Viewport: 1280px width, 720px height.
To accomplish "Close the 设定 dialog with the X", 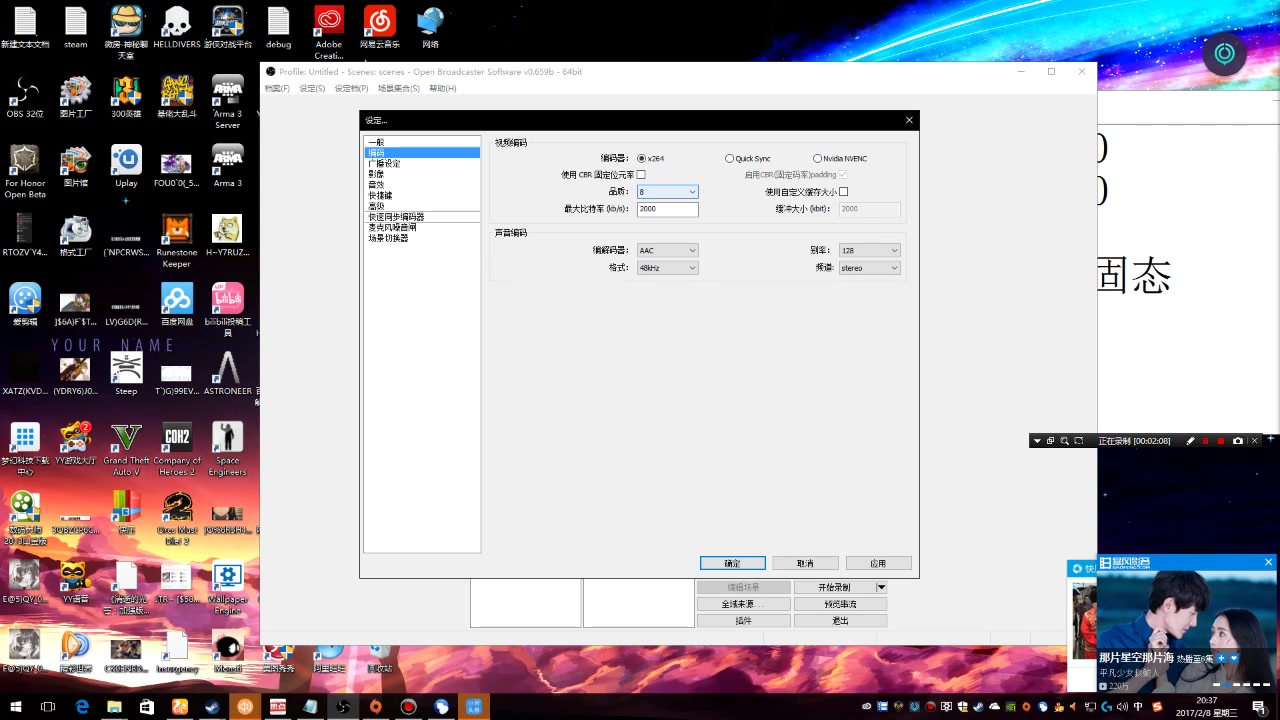I will (x=908, y=120).
